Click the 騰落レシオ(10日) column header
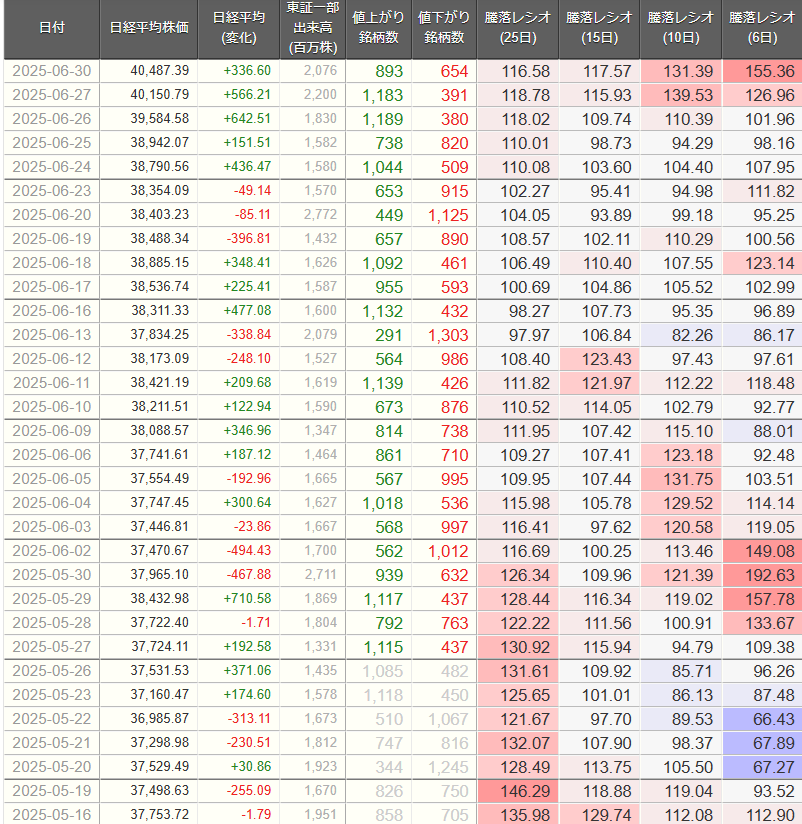The width and height of the screenshot is (802, 824). coord(681,29)
